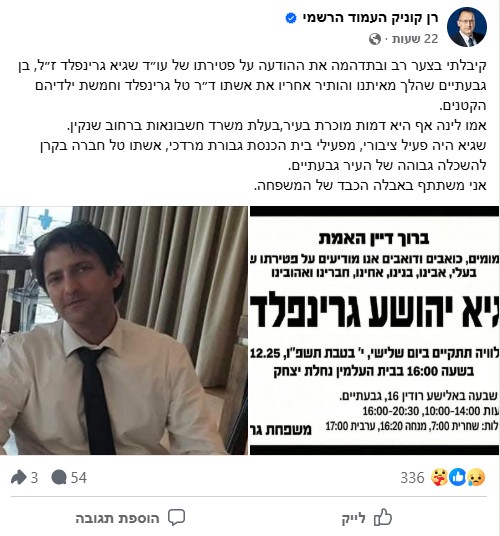Image resolution: width=500 pixels, height=536 pixels.
Task: Open page name רן קוניק העמוד הרשמי
Action: [x=370, y=18]
